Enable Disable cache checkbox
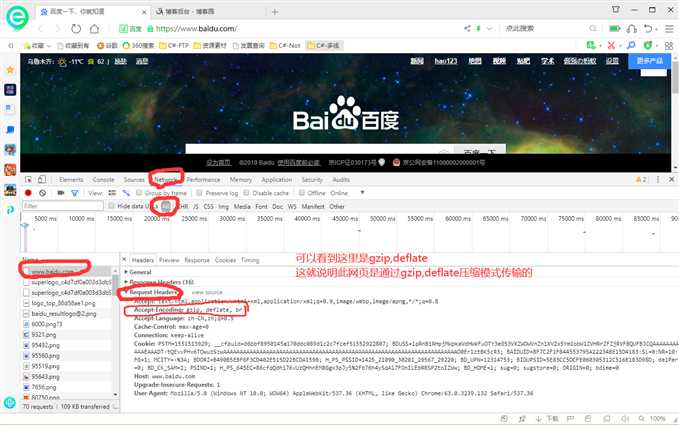 pos(246,193)
